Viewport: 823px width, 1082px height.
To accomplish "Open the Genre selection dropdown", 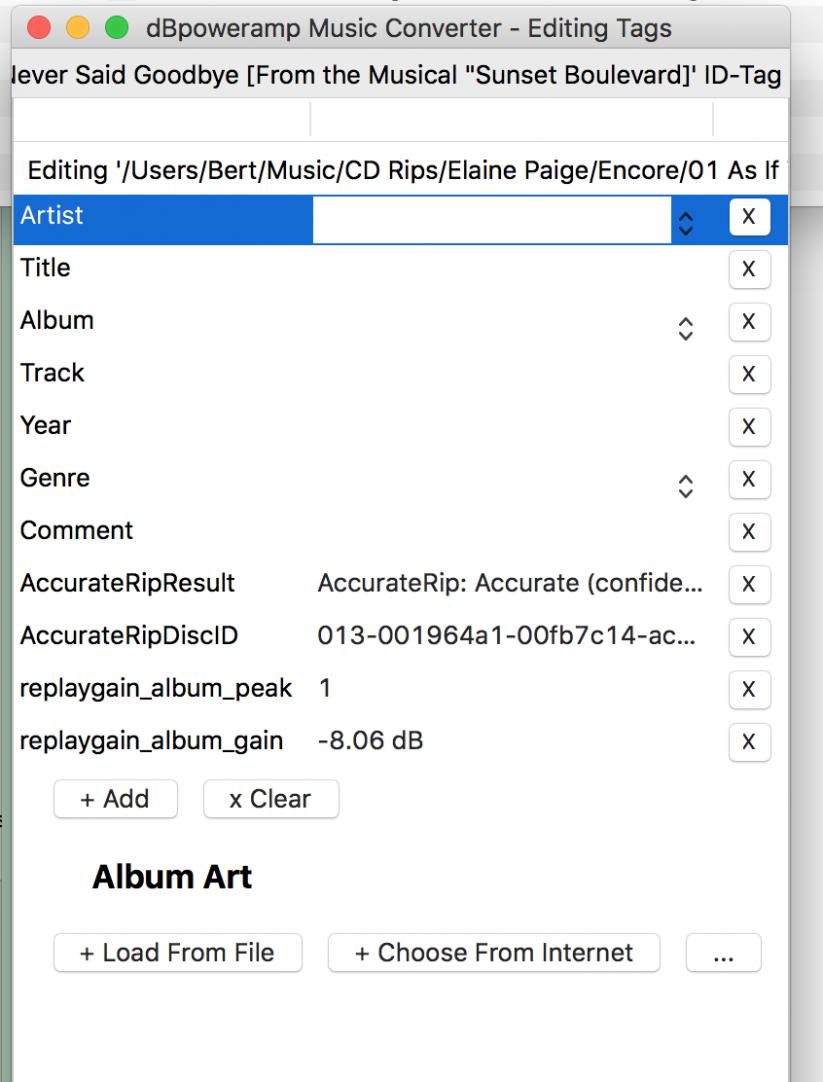I will coord(685,485).
